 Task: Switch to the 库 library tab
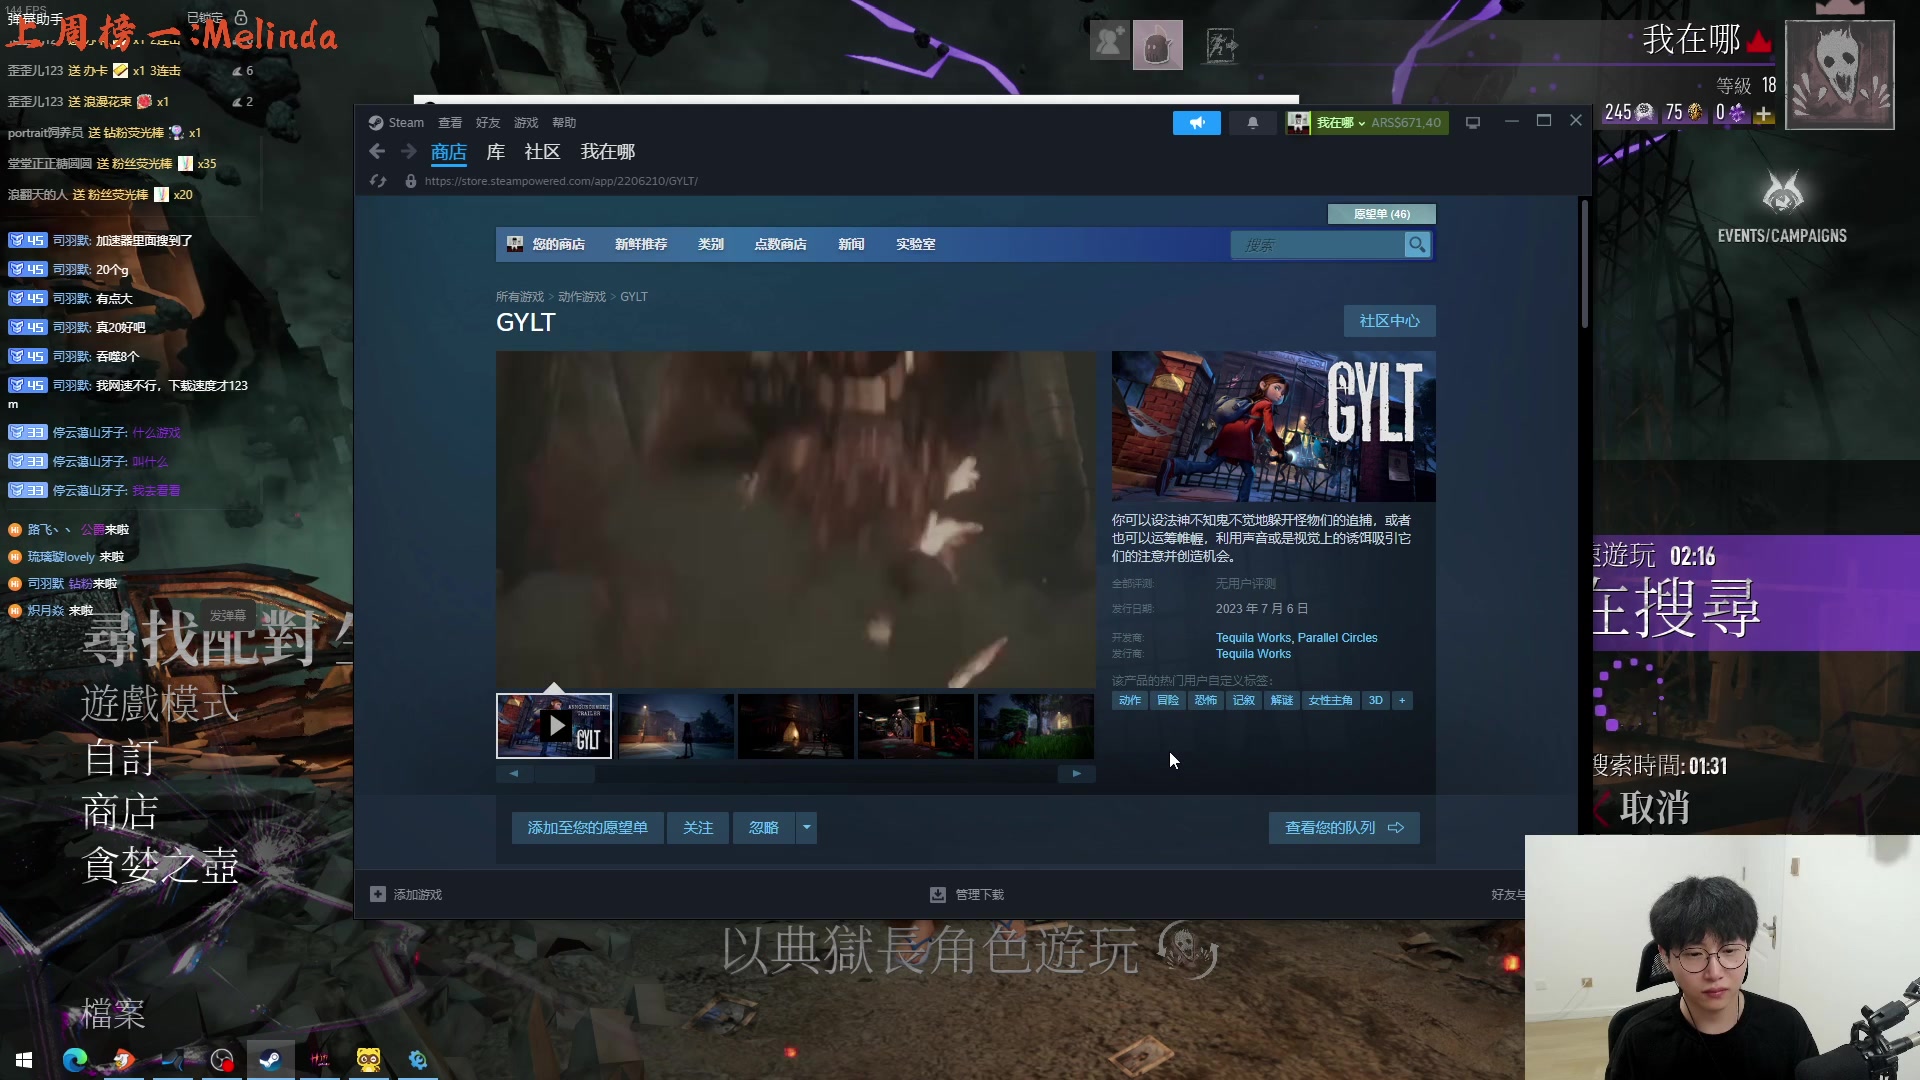tap(496, 152)
